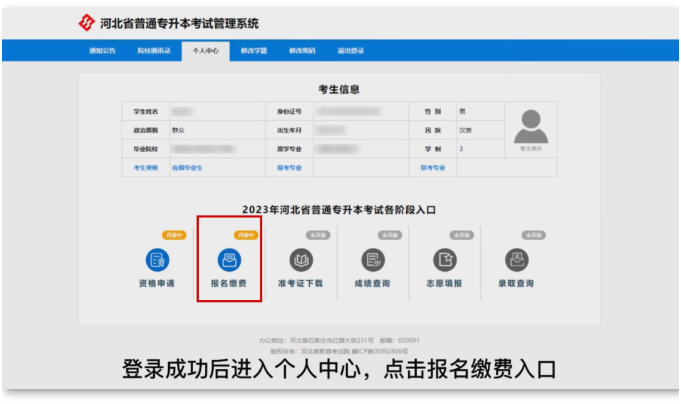Image resolution: width=681 pixels, height=404 pixels.
Task: Open the 录取查询 icon
Action: tap(517, 260)
